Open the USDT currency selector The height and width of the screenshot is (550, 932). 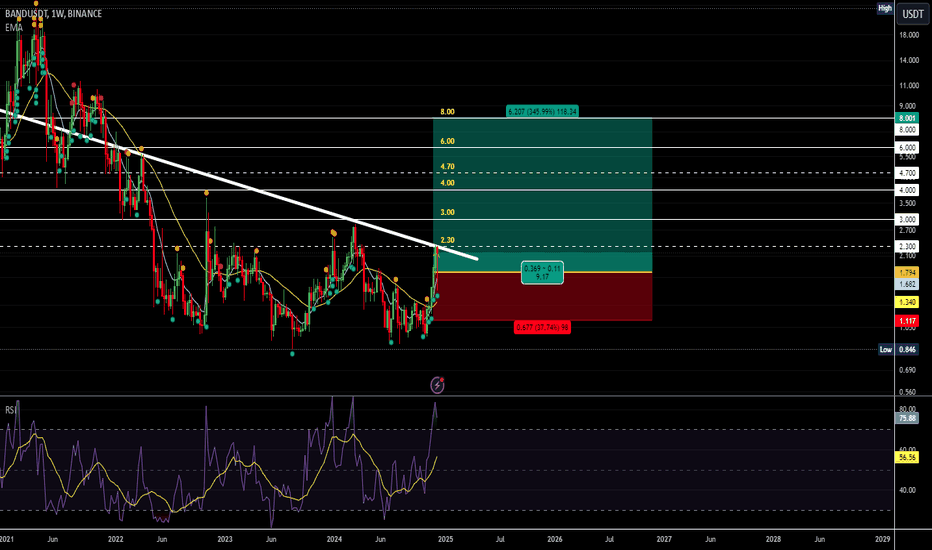912,14
